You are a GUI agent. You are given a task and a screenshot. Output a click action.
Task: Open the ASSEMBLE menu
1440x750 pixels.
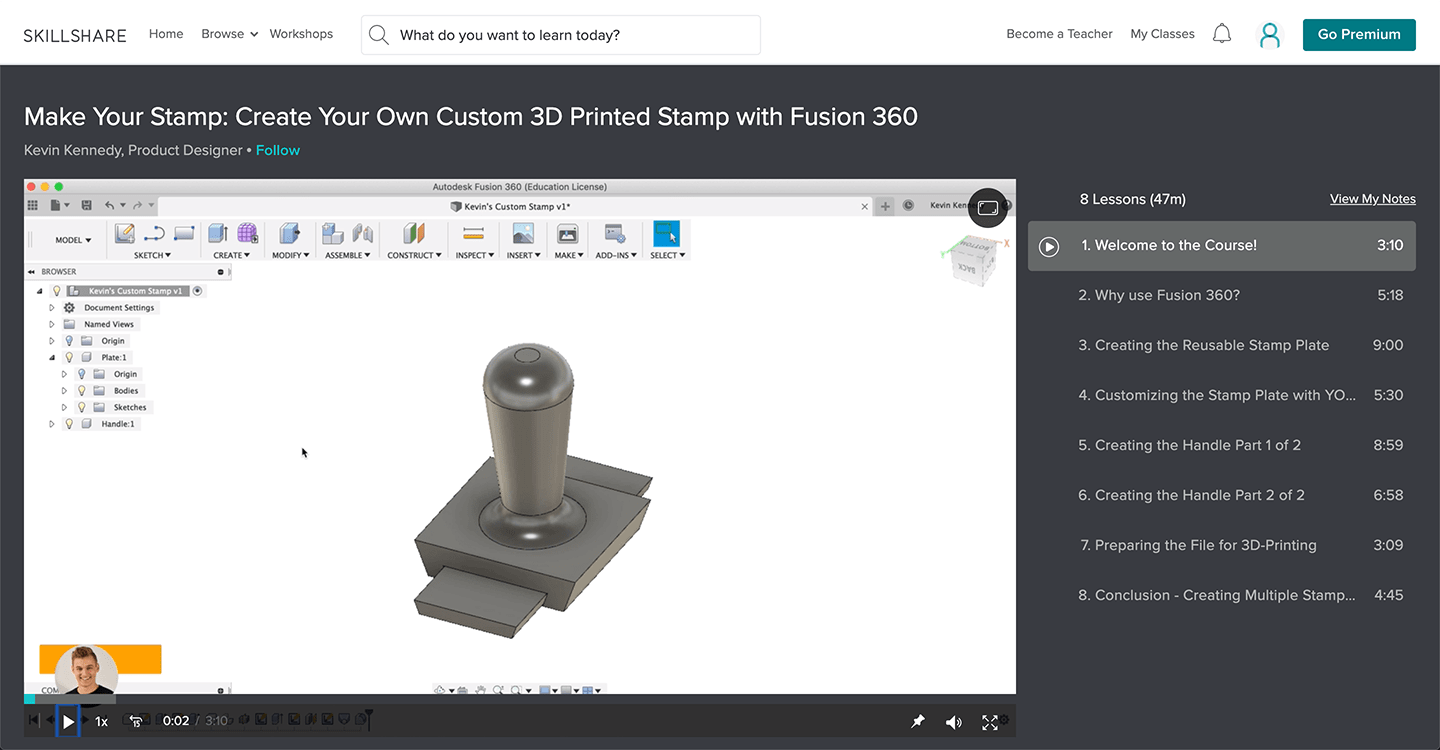coord(347,255)
